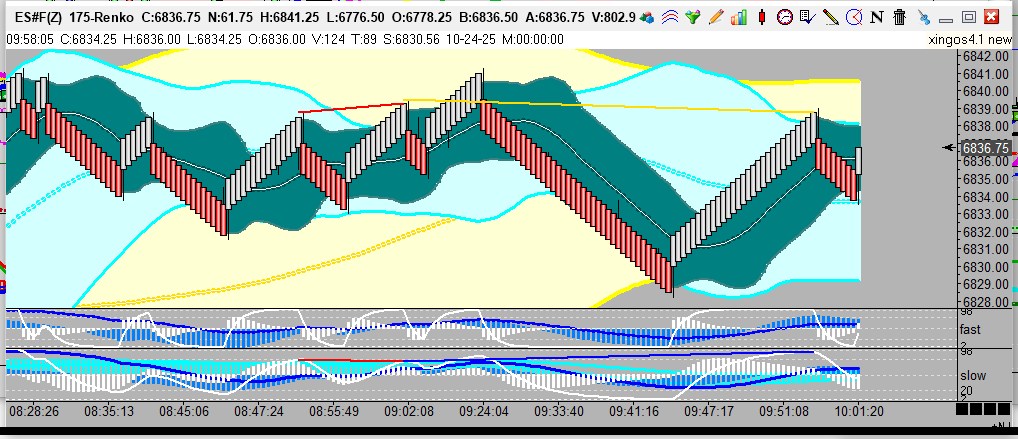1018x439 pixels.
Task: Select the fast indicator pane label
Action: (970, 329)
